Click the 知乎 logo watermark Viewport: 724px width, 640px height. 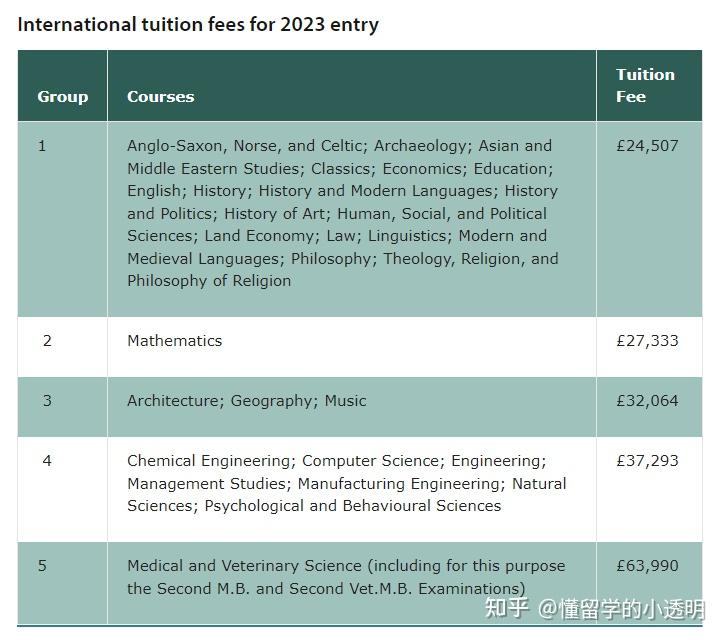[506, 608]
